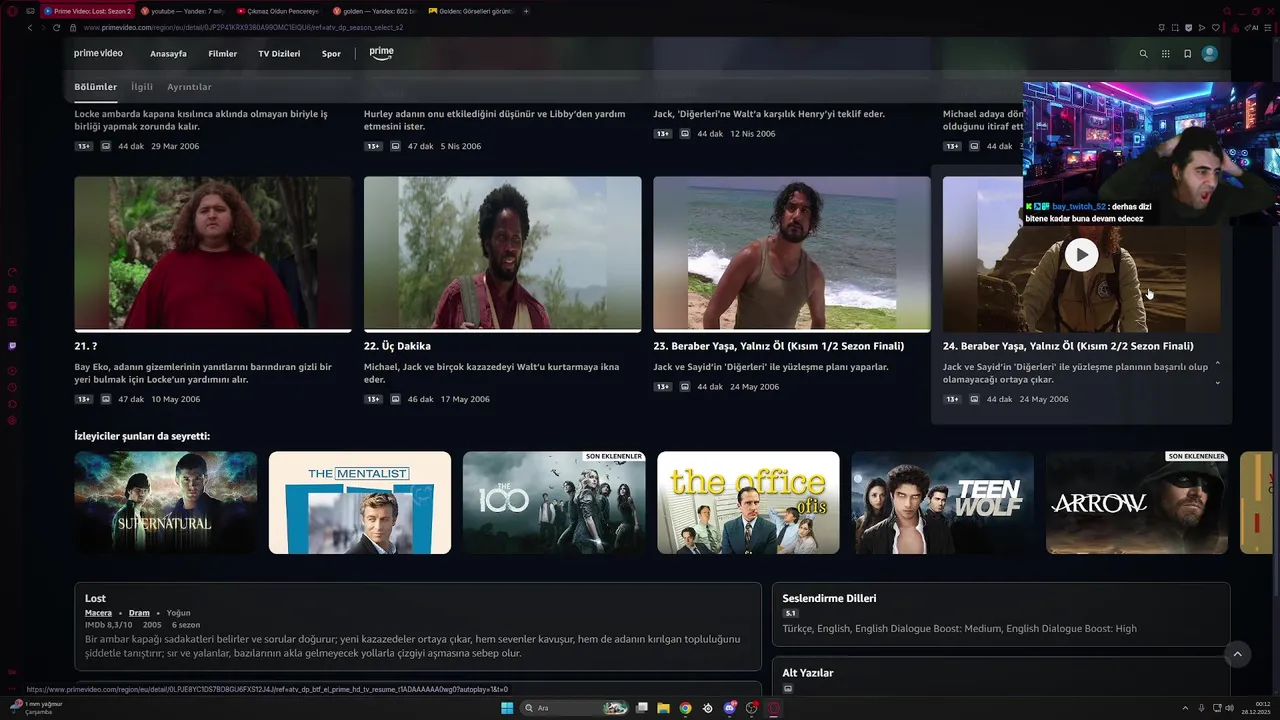Open Google Chrome from the taskbar

click(x=685, y=708)
